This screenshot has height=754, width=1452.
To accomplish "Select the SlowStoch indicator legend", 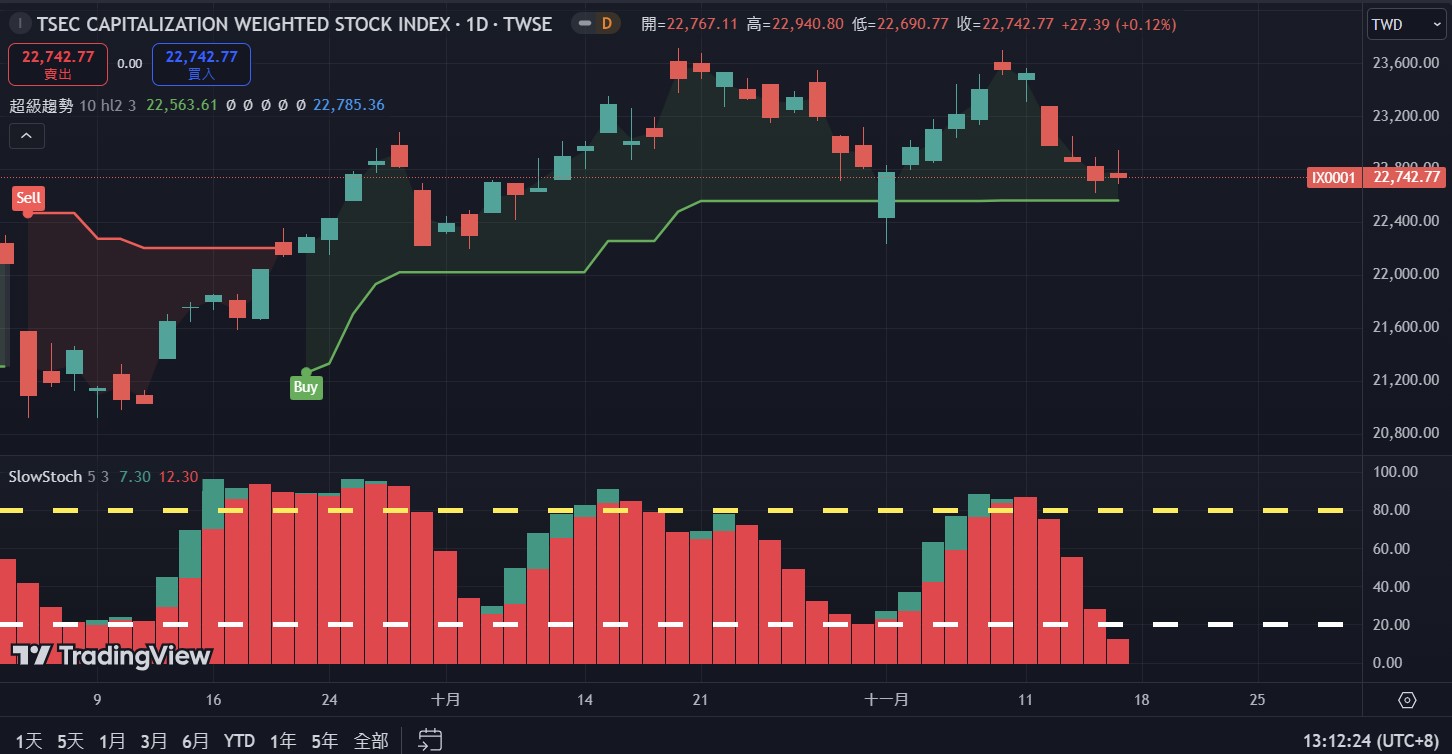I will [45, 477].
